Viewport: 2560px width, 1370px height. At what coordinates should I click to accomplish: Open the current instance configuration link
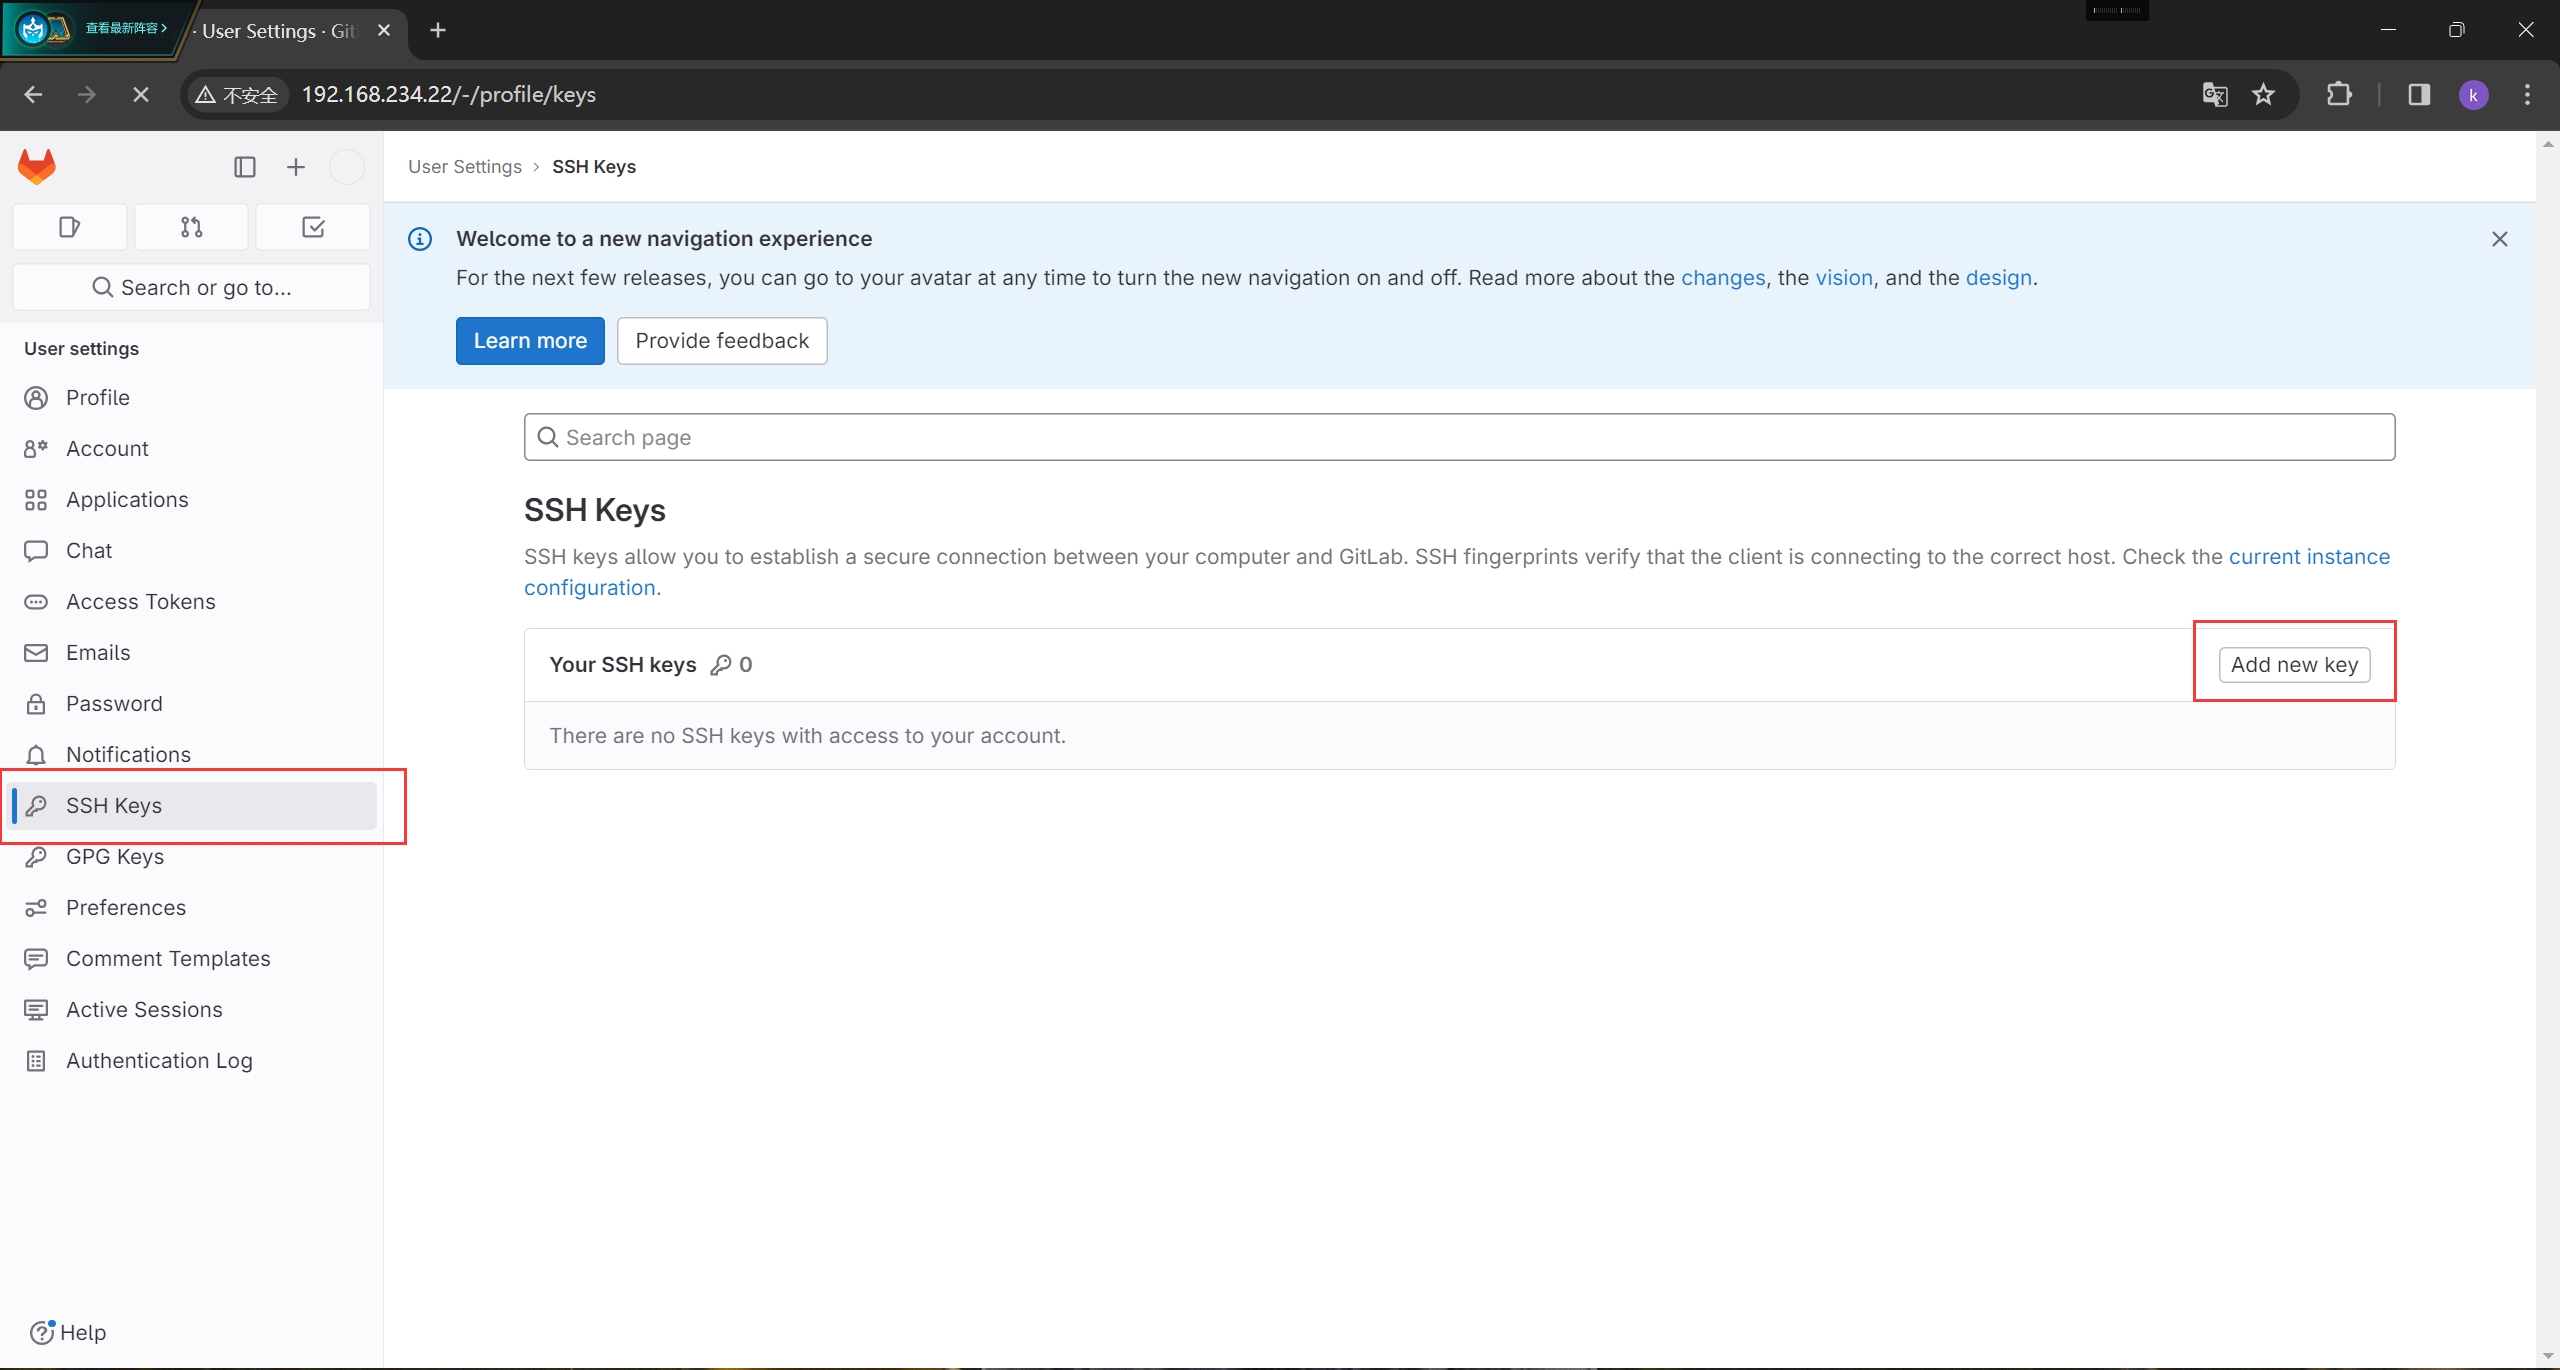tap(2308, 556)
